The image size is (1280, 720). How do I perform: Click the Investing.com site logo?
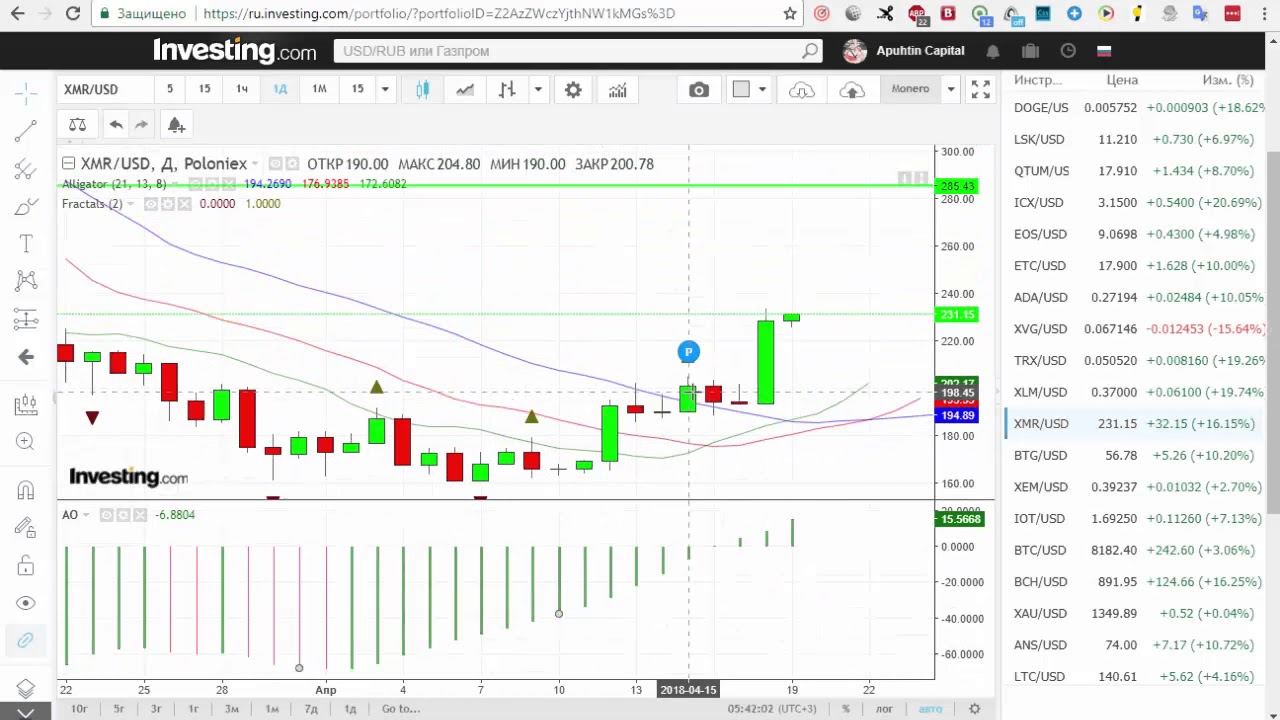coord(235,51)
